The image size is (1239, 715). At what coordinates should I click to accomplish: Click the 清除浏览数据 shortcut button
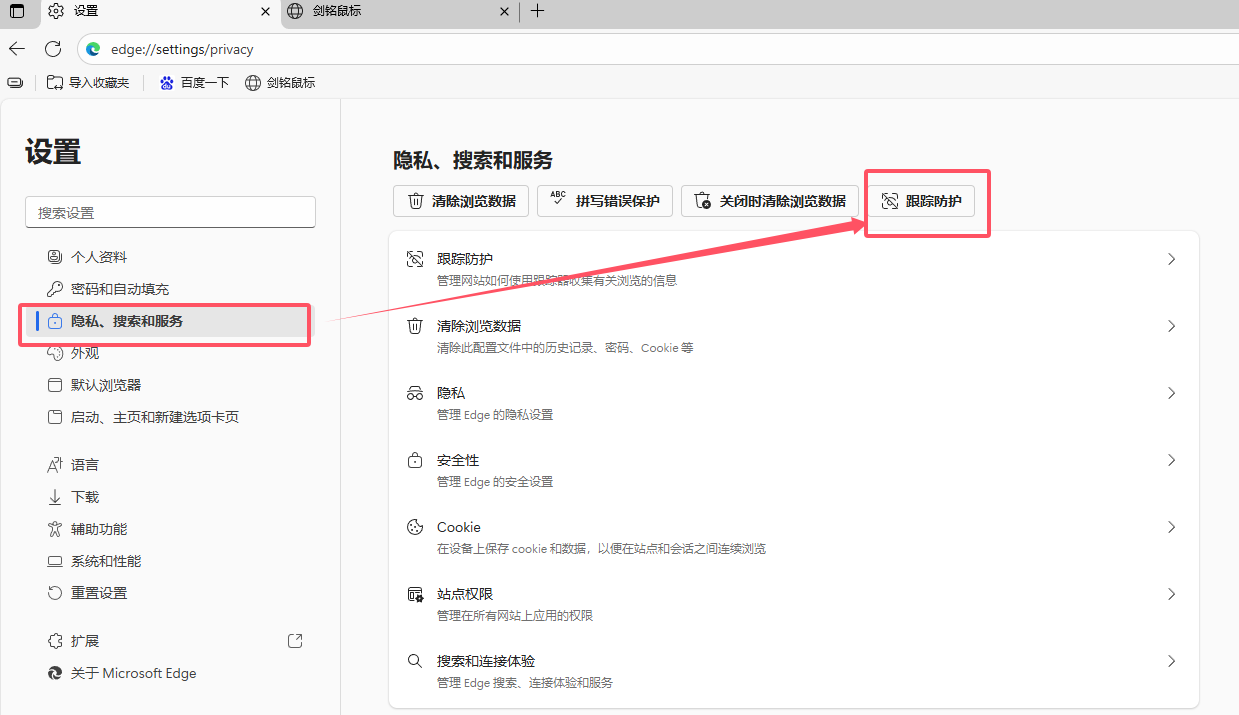click(461, 201)
